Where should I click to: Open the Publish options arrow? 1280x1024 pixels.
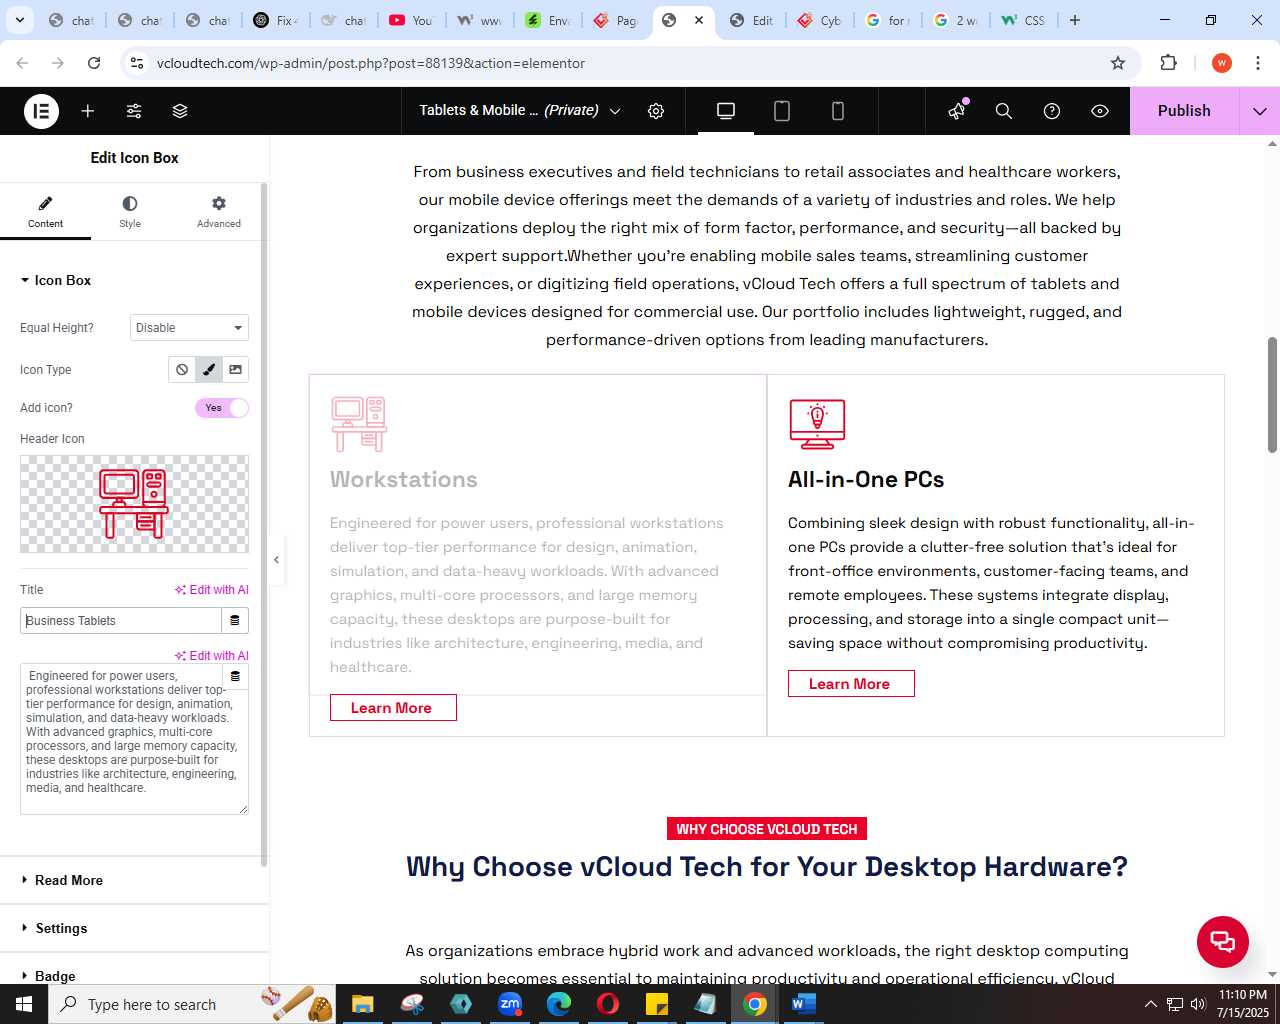[x=1260, y=111]
